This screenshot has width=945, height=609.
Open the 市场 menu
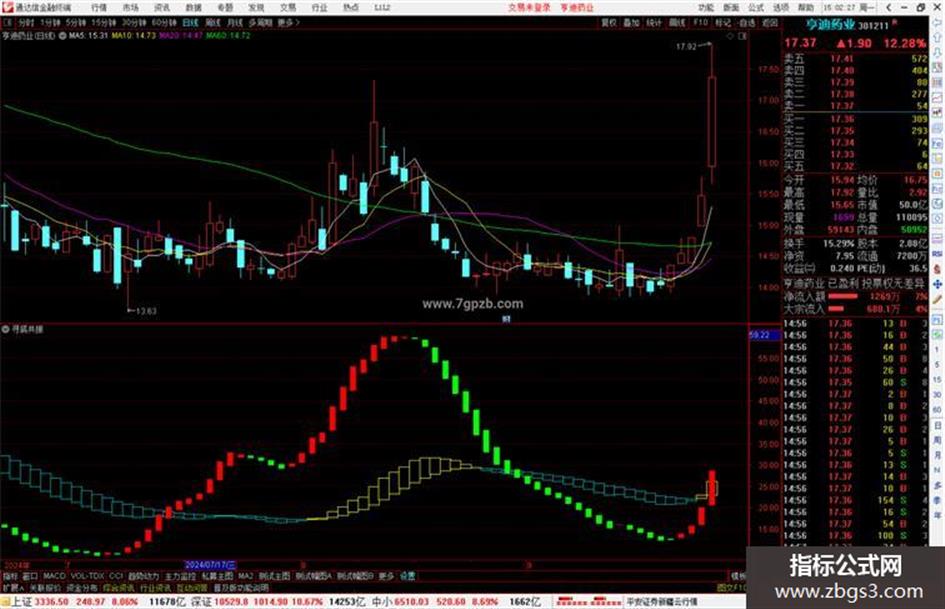pyautogui.click(x=130, y=7)
